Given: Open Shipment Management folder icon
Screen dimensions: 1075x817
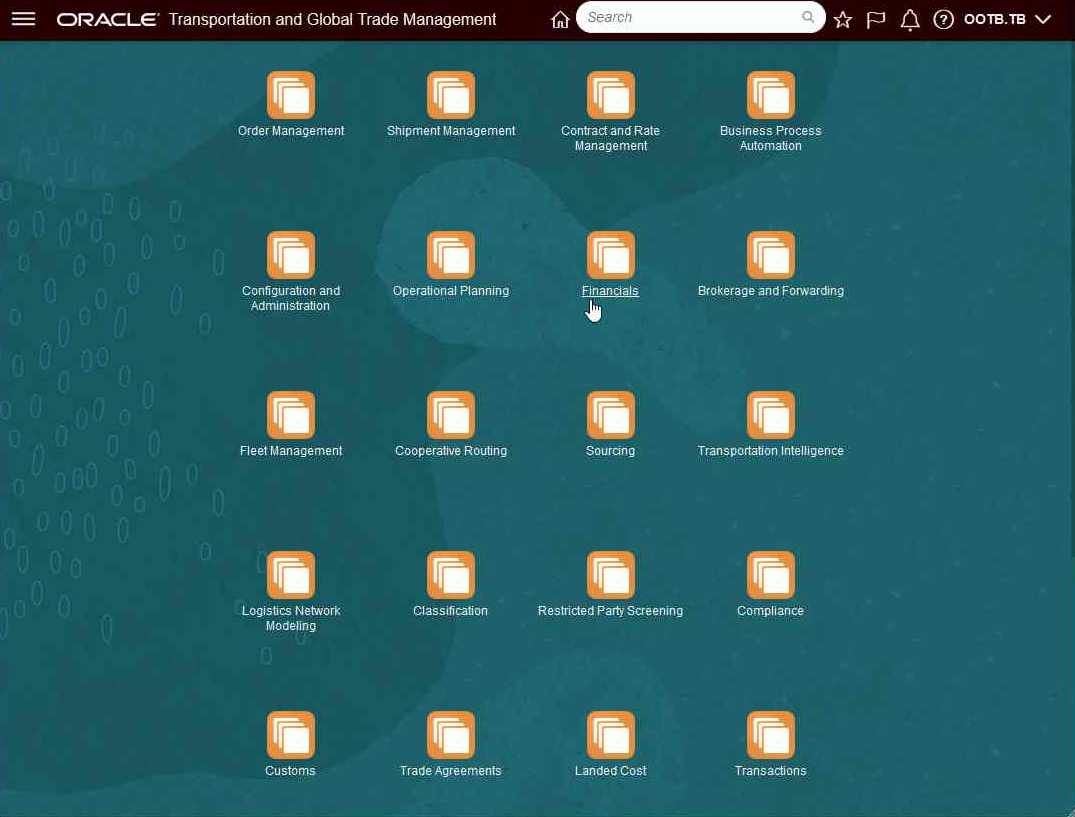Looking at the screenshot, I should coord(450,95).
